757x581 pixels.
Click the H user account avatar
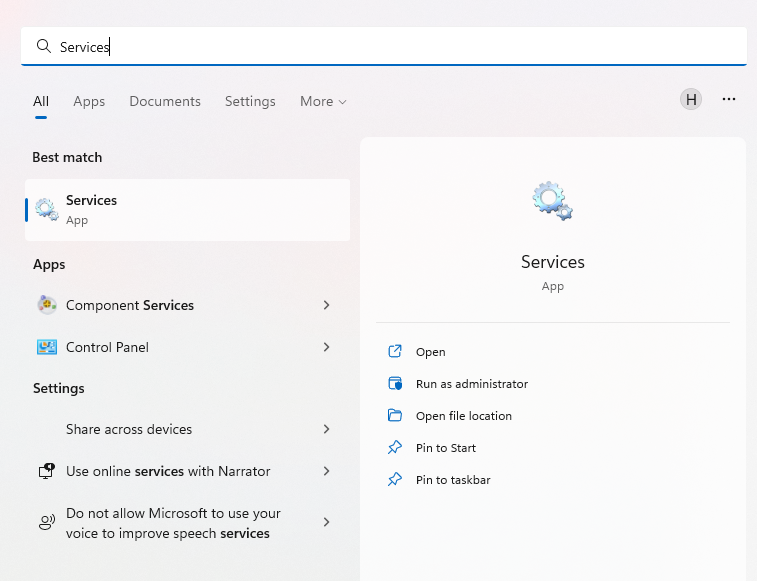(691, 99)
